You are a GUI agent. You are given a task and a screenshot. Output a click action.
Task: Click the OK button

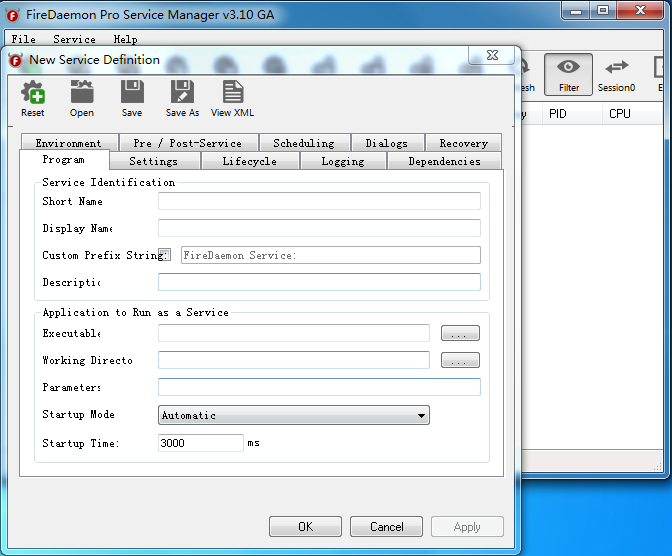tap(305, 526)
